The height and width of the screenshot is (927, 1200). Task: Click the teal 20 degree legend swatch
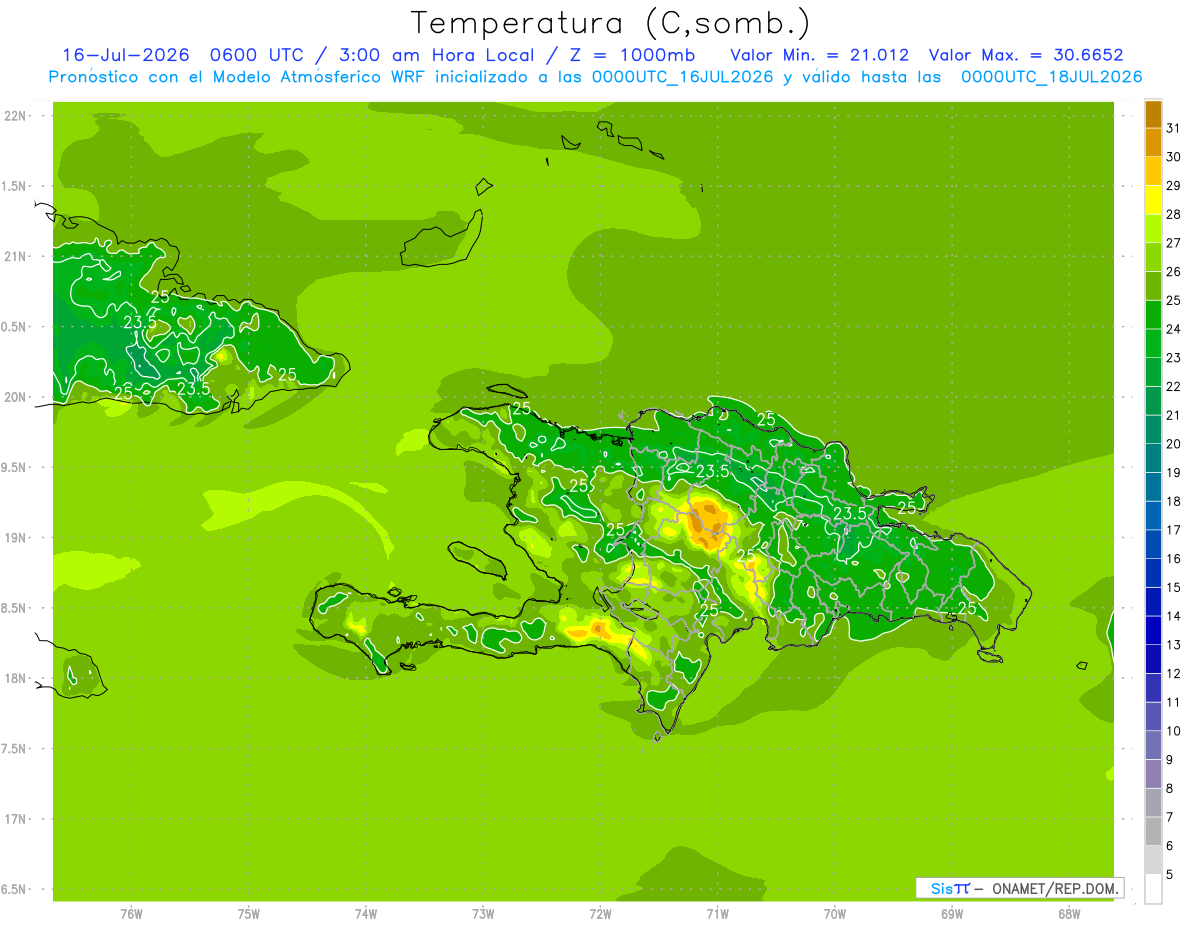(x=1153, y=430)
